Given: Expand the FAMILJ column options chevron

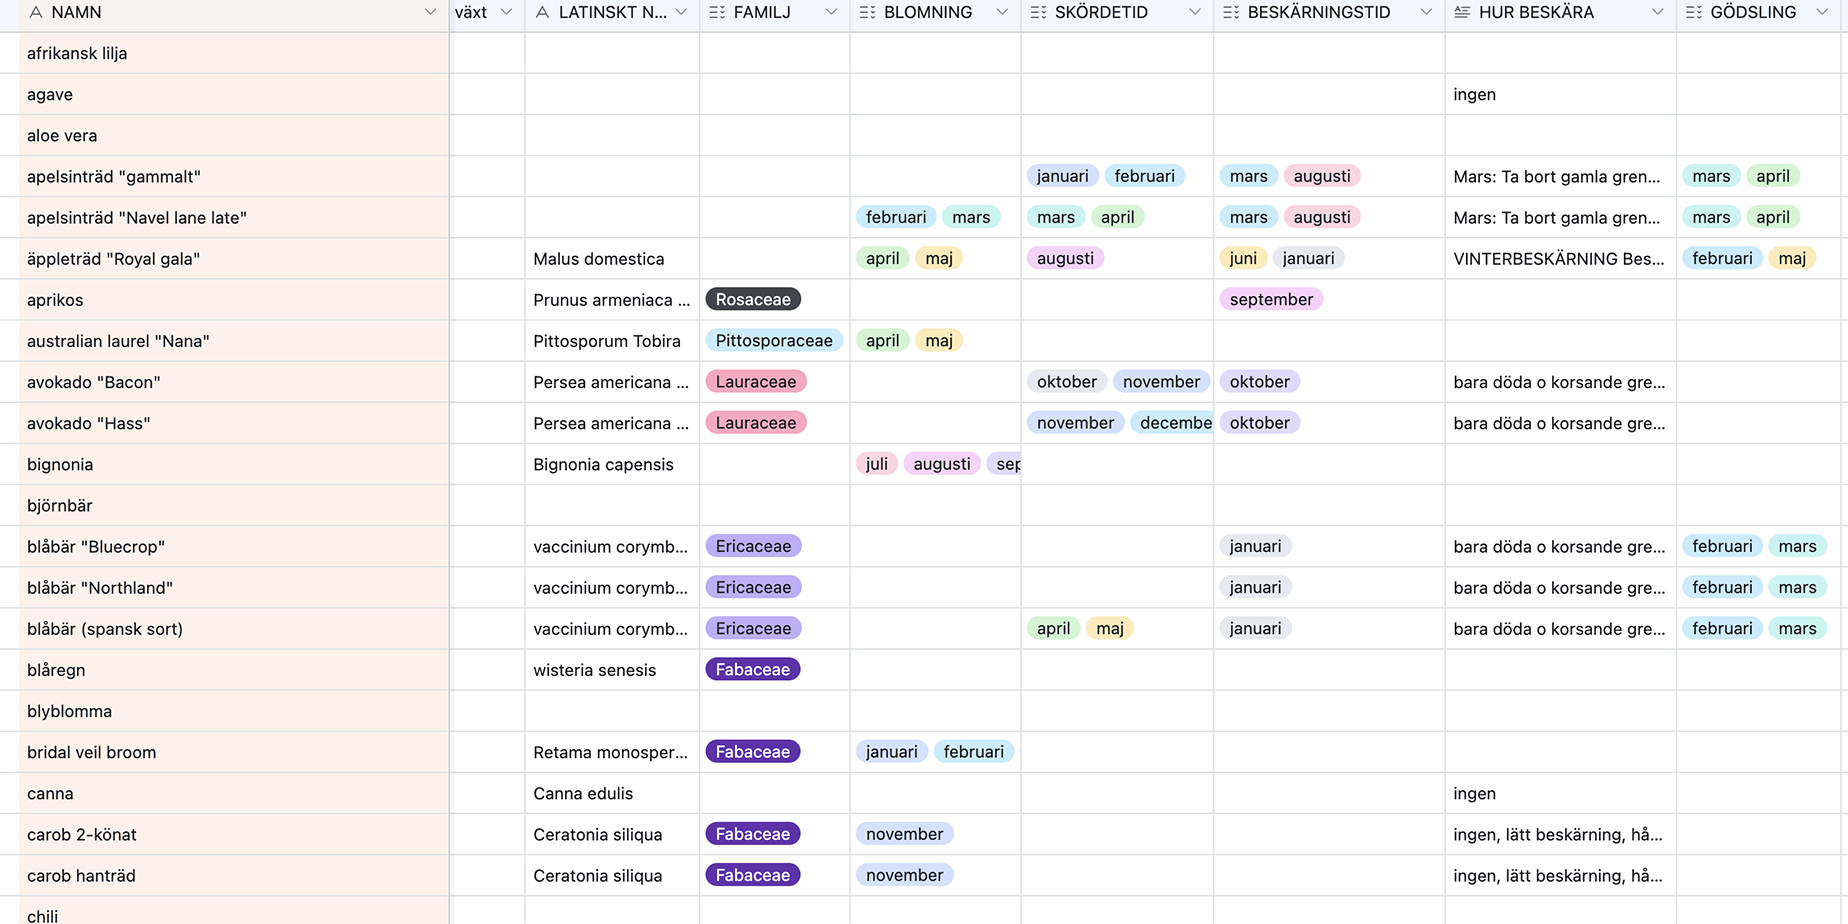Looking at the screenshot, I should coord(831,12).
